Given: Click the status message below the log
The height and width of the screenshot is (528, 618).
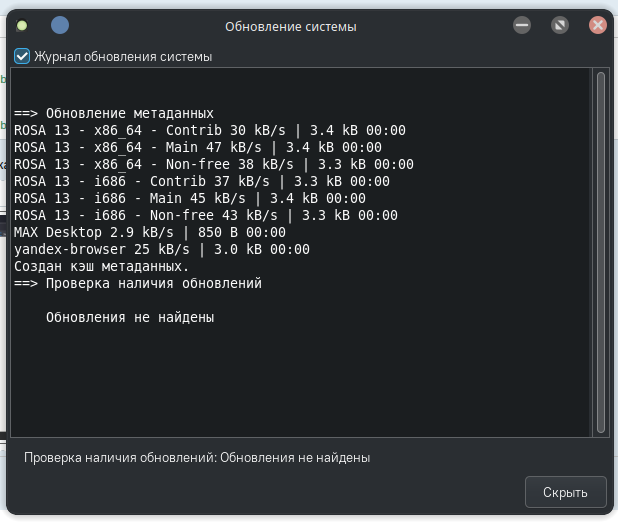Looking at the screenshot, I should [197, 457].
